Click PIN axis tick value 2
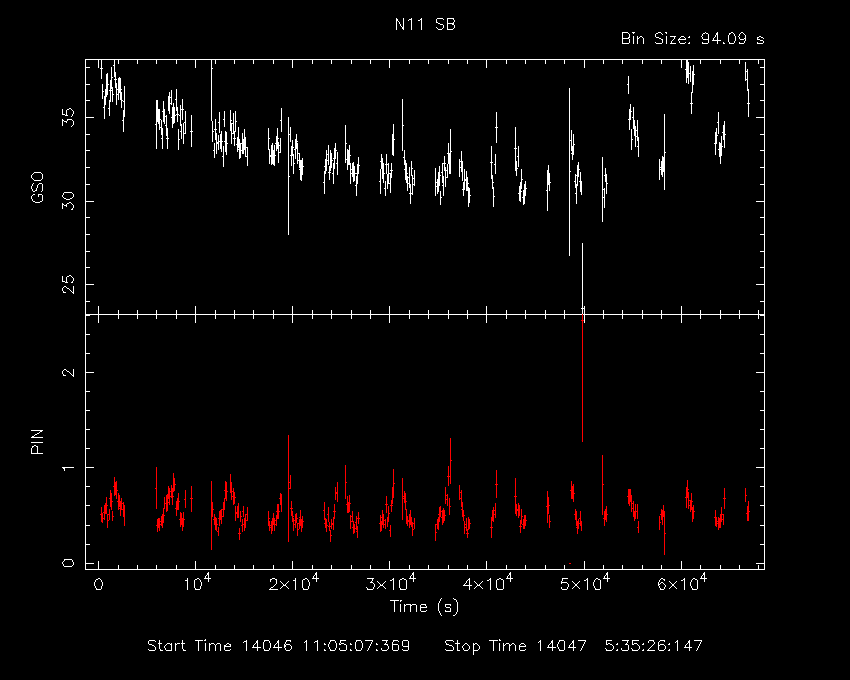Image resolution: width=850 pixels, height=680 pixels. click(x=68, y=373)
